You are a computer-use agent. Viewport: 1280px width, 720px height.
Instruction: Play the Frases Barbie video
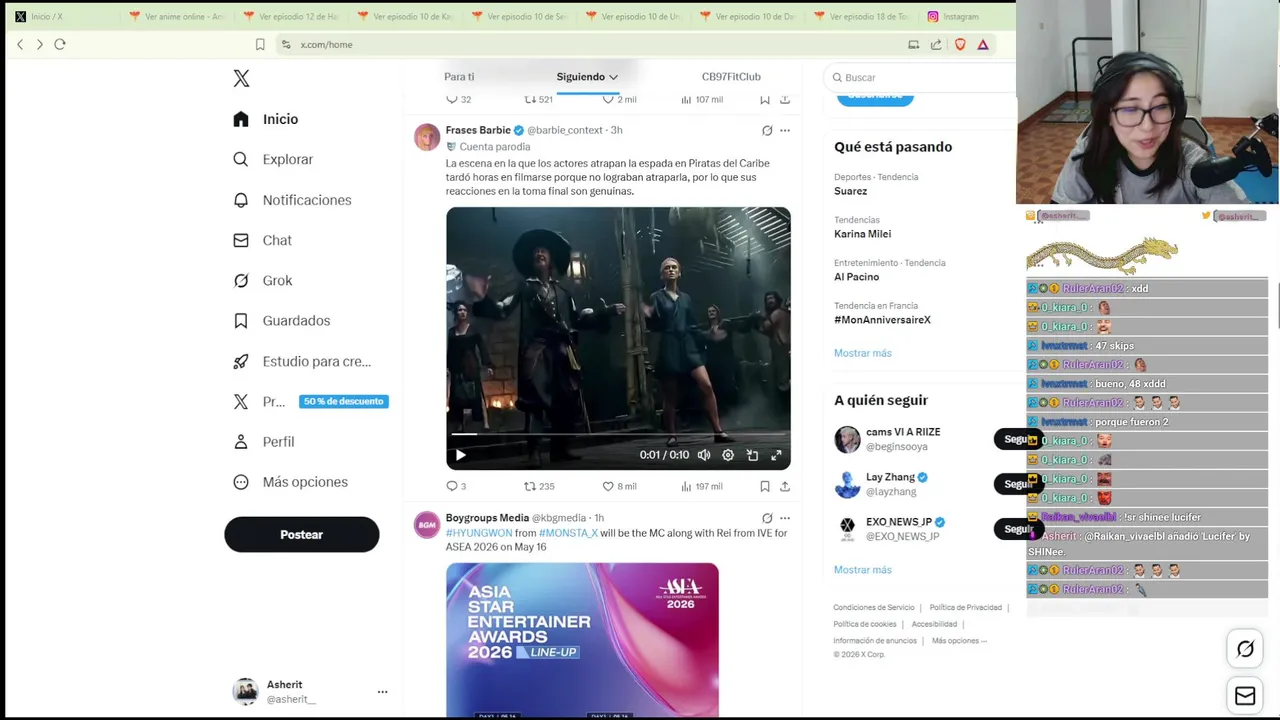pyautogui.click(x=460, y=455)
